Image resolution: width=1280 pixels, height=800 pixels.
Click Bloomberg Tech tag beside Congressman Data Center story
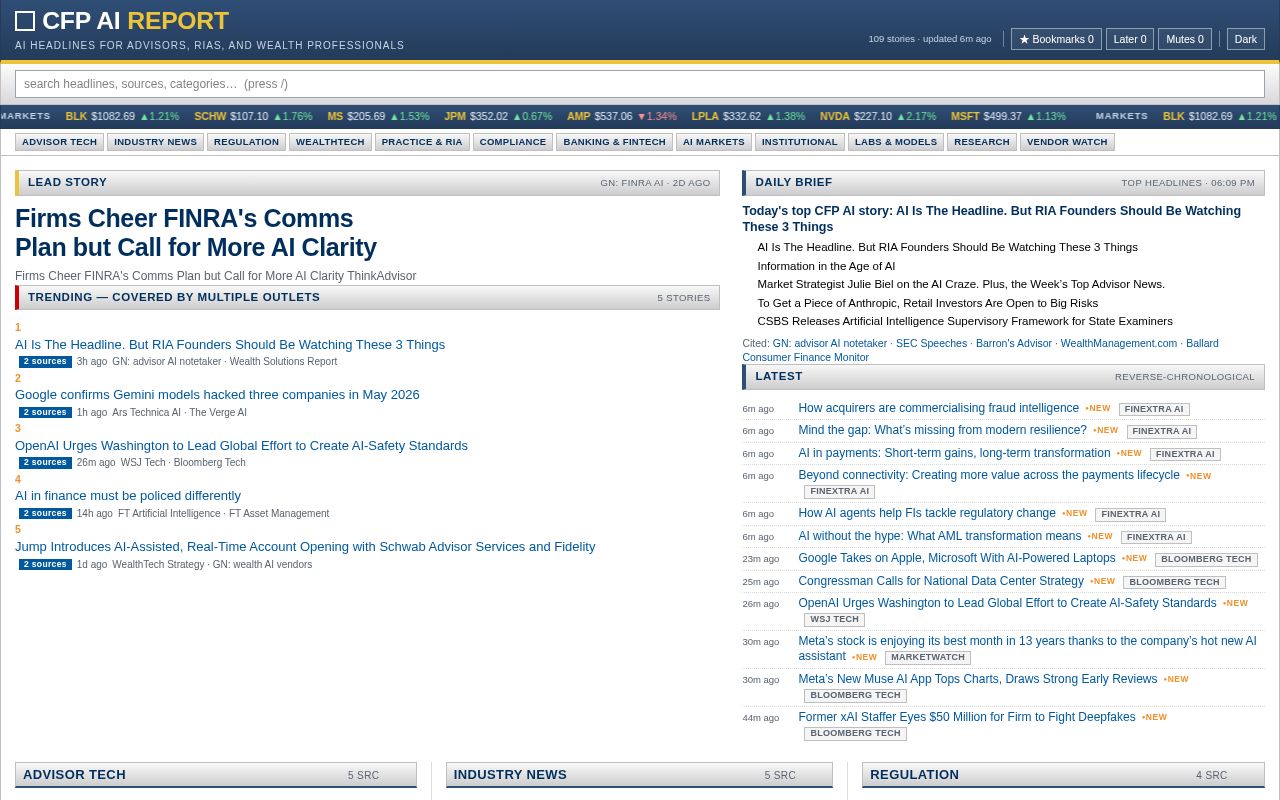[1174, 582]
